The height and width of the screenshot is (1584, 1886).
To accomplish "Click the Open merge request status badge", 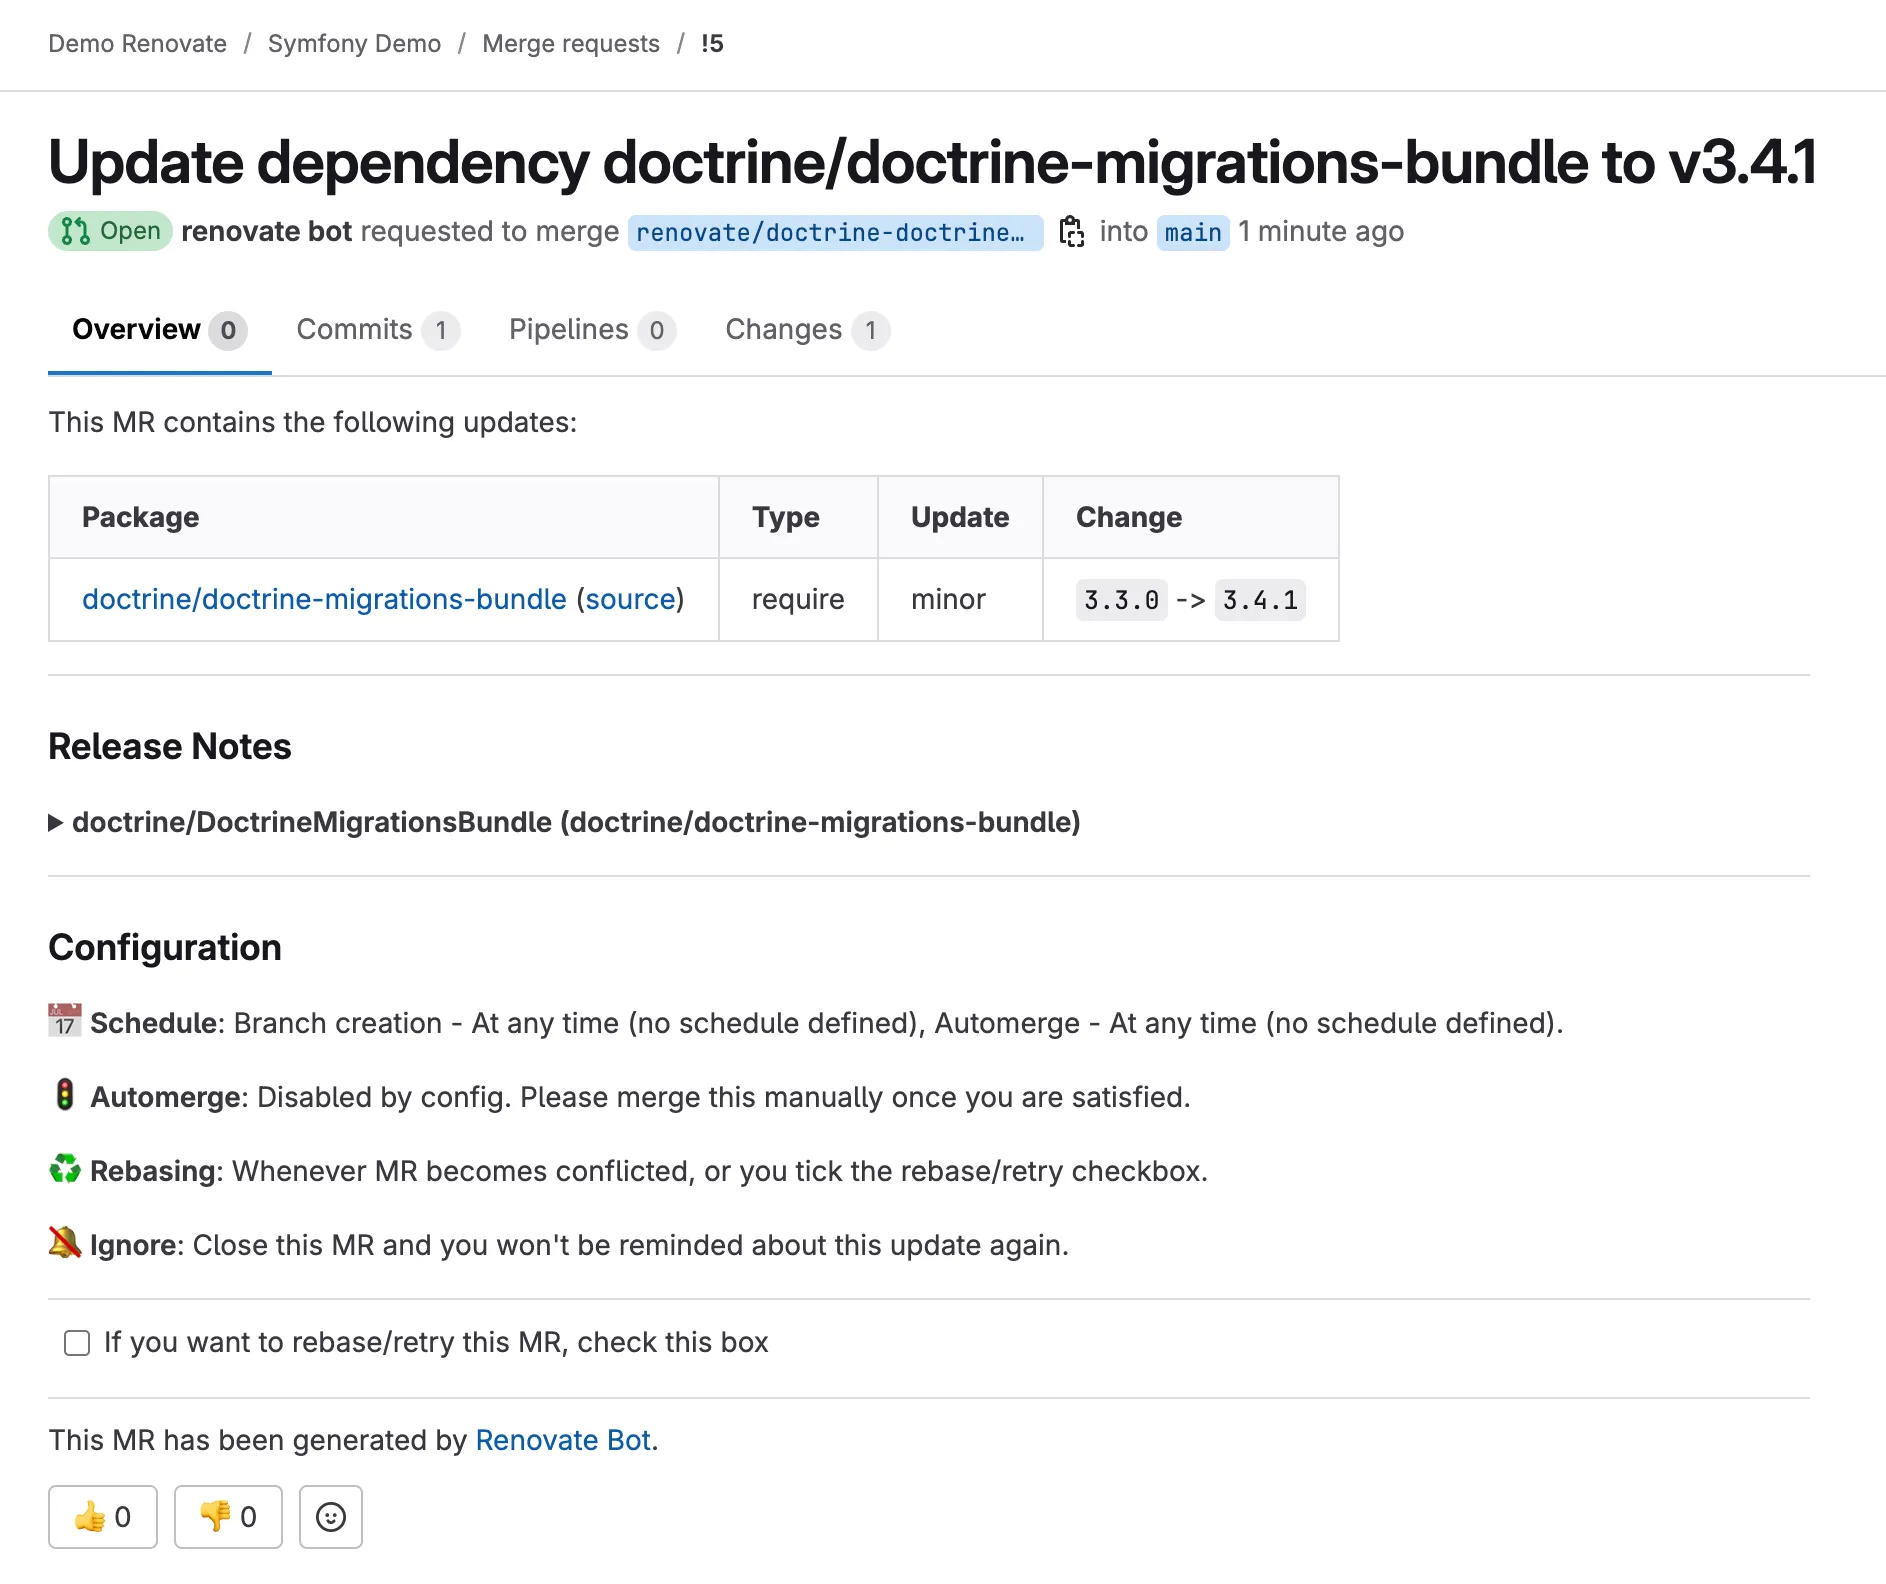I will click(110, 232).
